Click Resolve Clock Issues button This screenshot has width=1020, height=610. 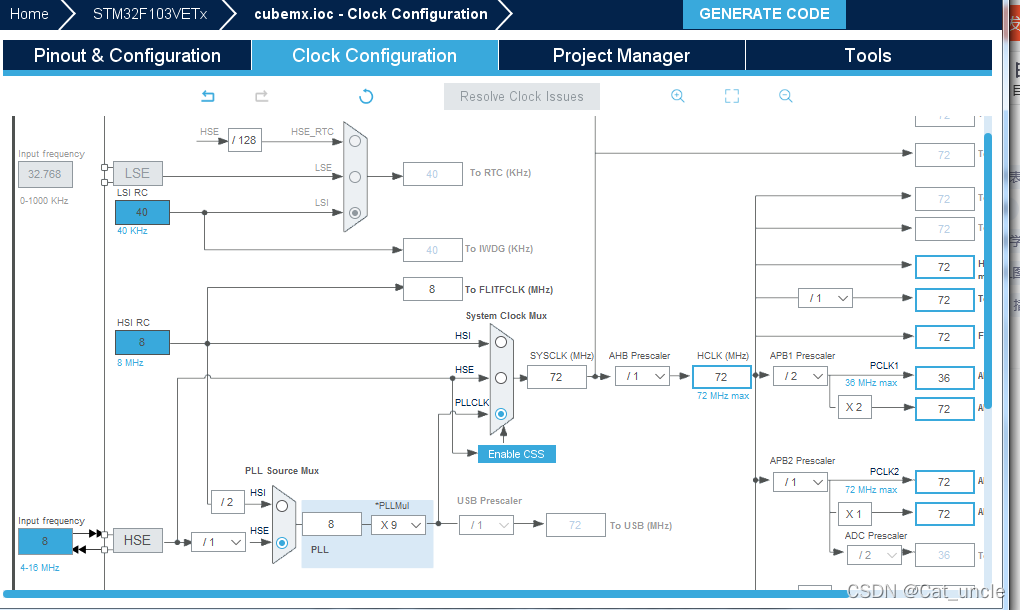point(522,96)
